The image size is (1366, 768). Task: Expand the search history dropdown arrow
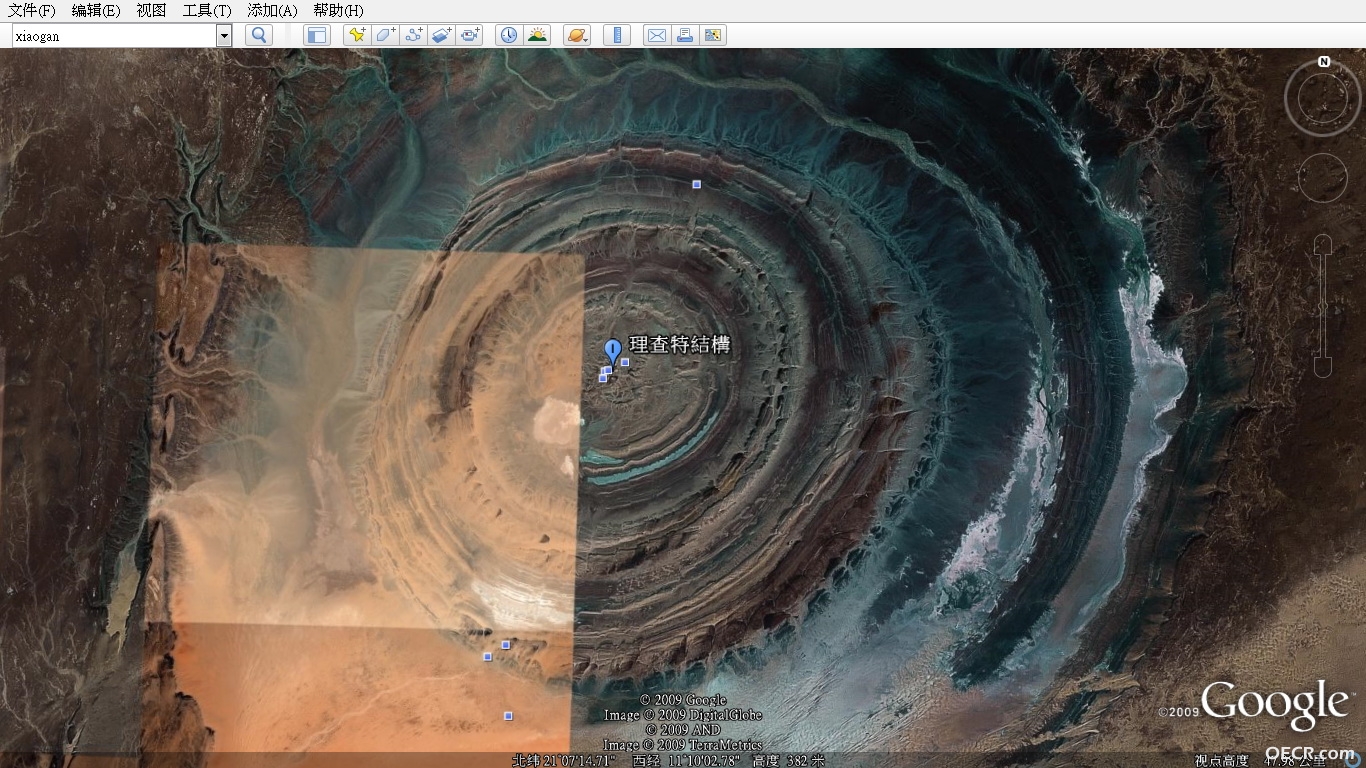click(224, 36)
